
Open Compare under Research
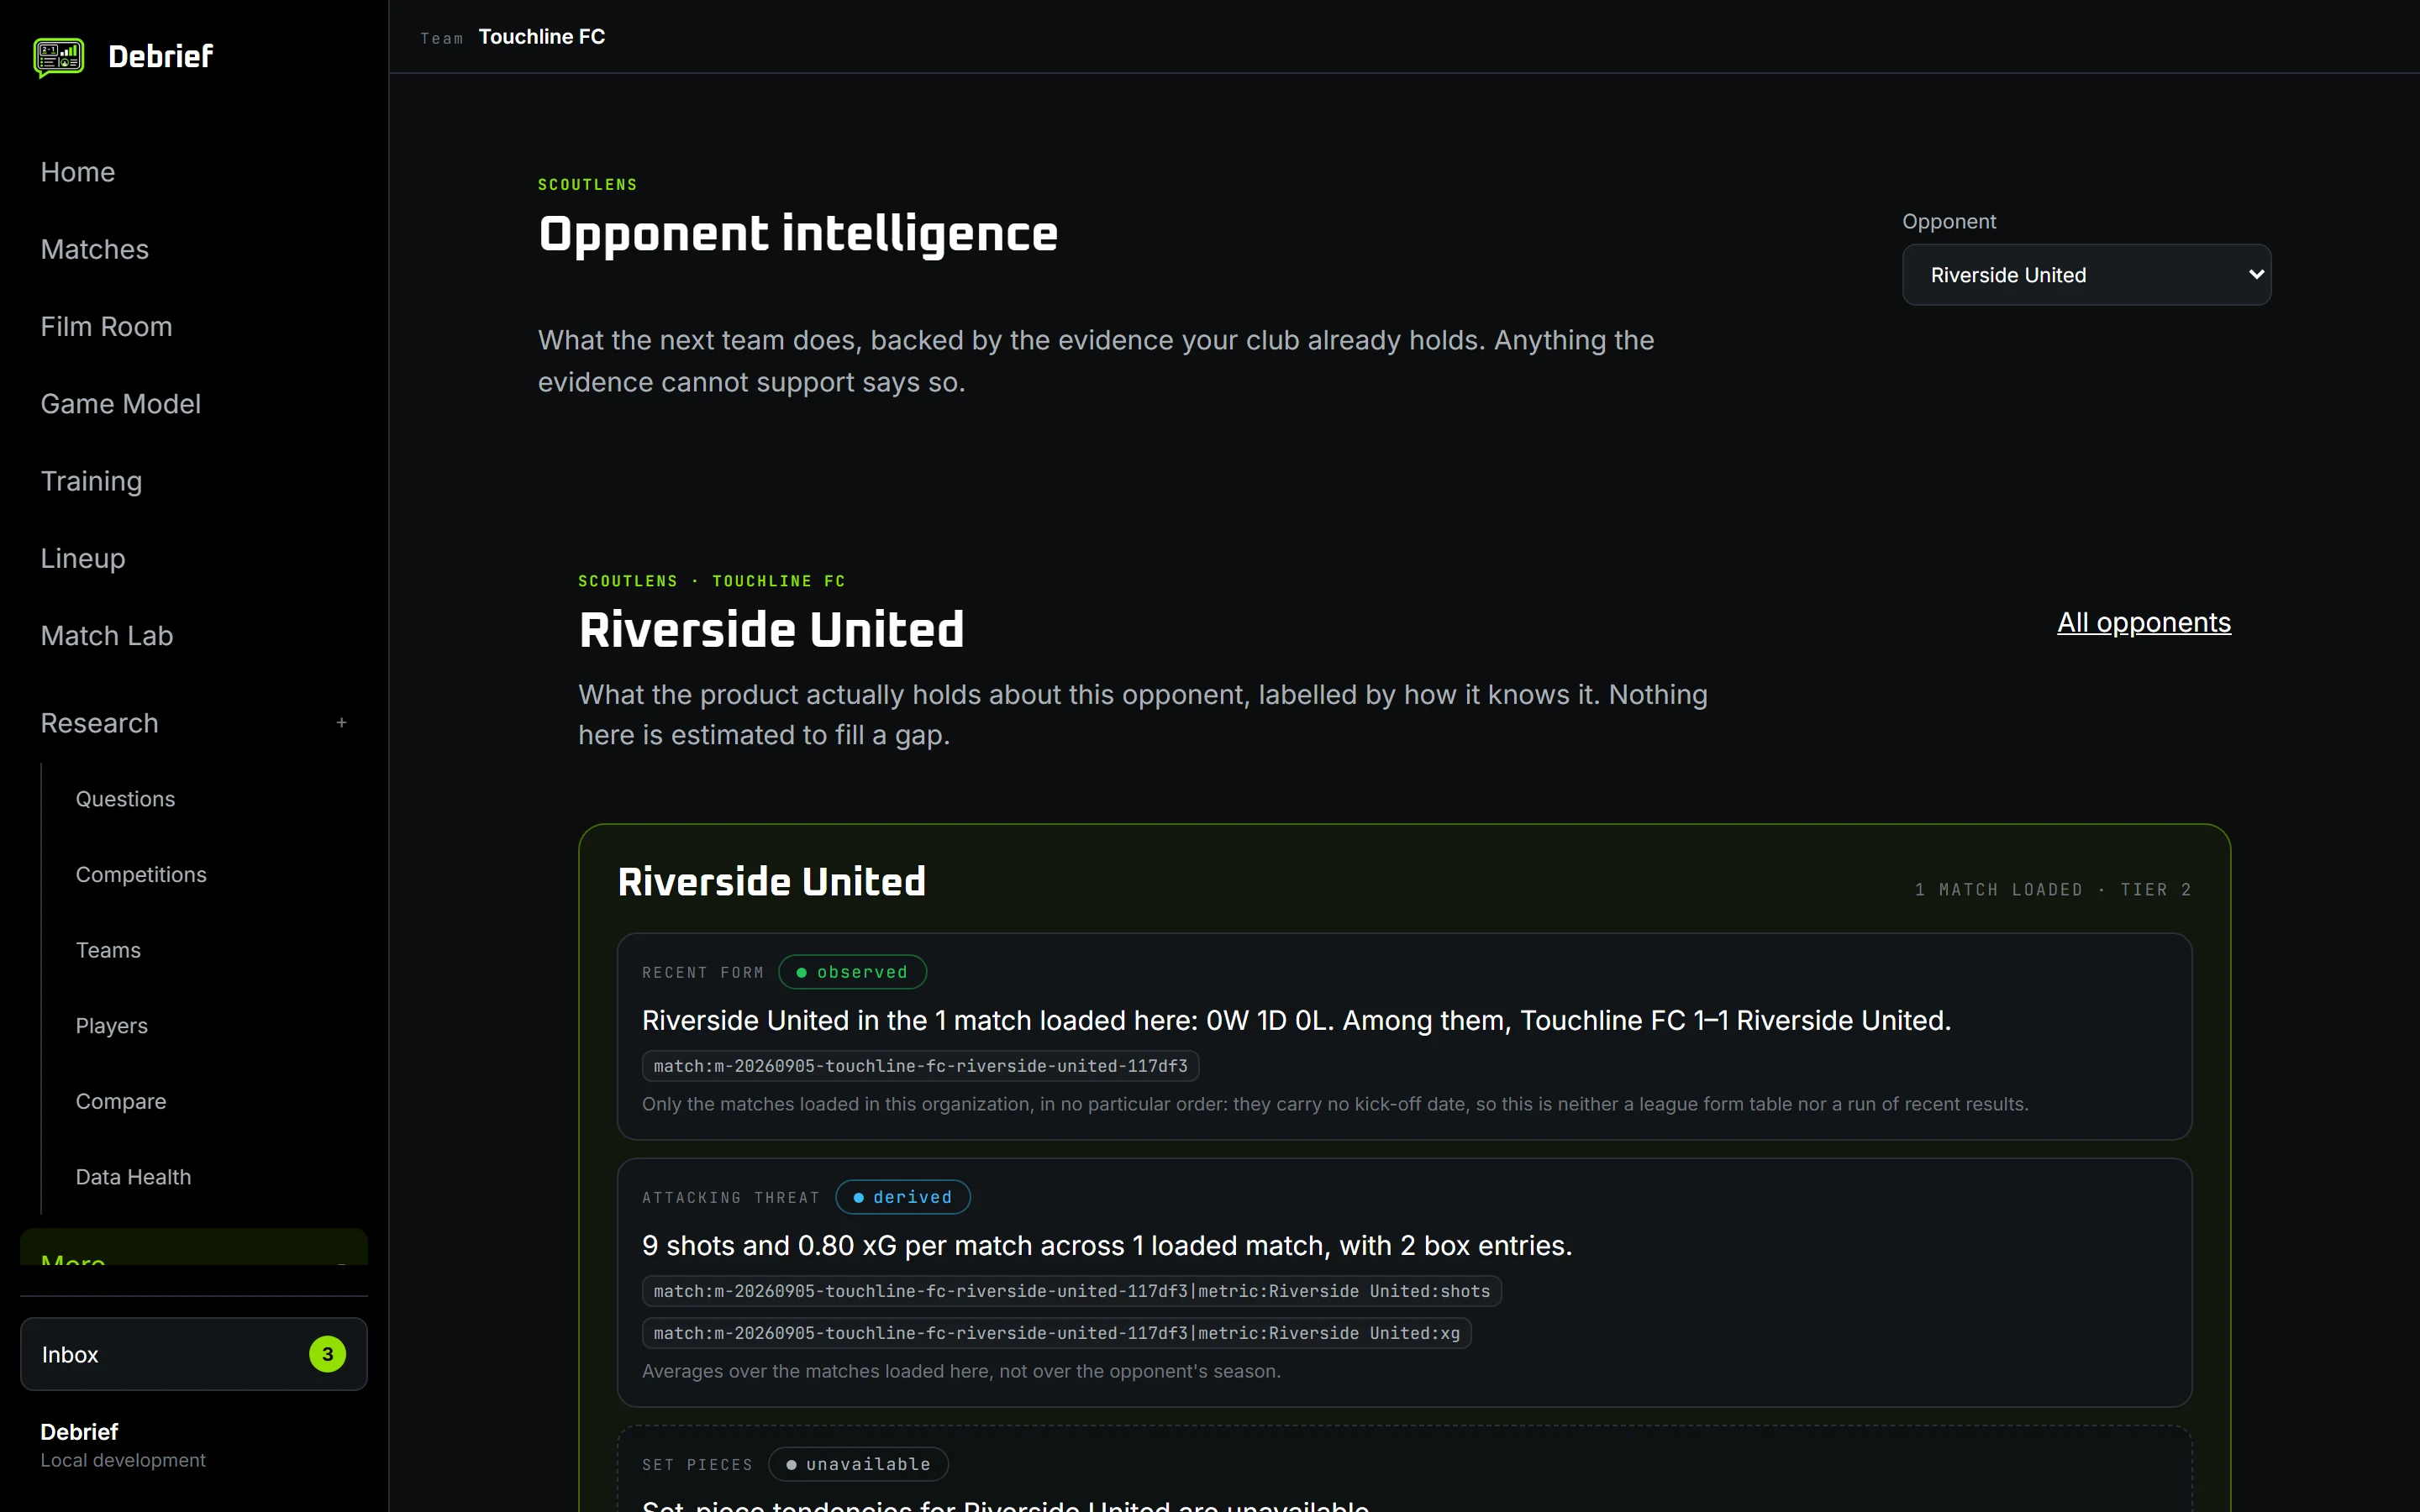pyautogui.click(x=121, y=1101)
